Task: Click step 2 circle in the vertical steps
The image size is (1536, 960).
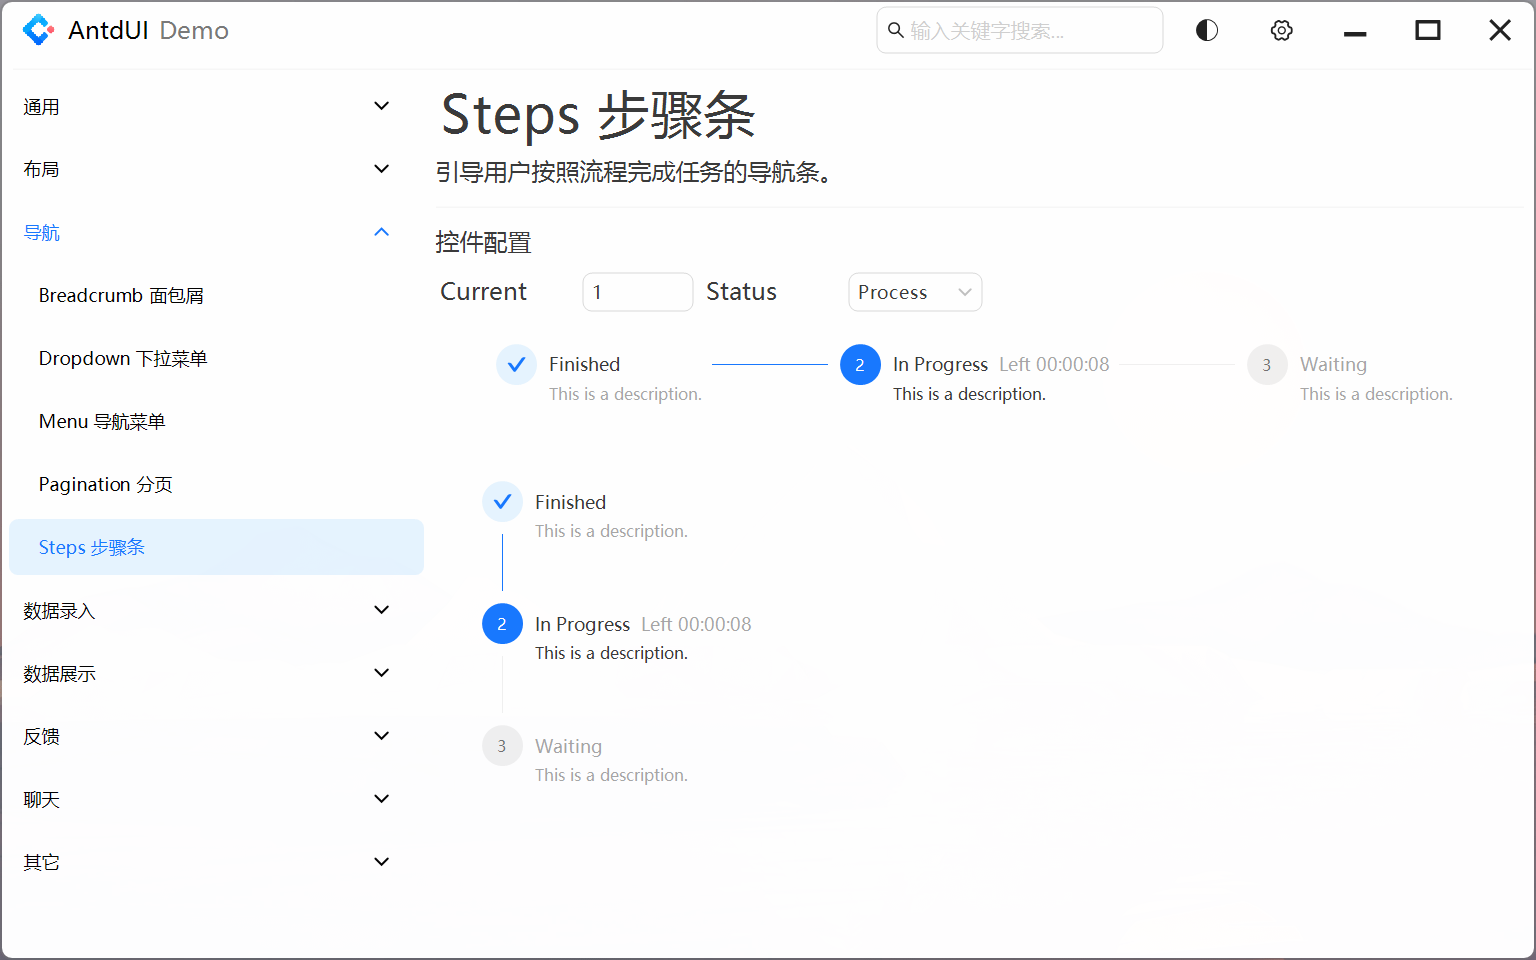Action: (x=502, y=623)
